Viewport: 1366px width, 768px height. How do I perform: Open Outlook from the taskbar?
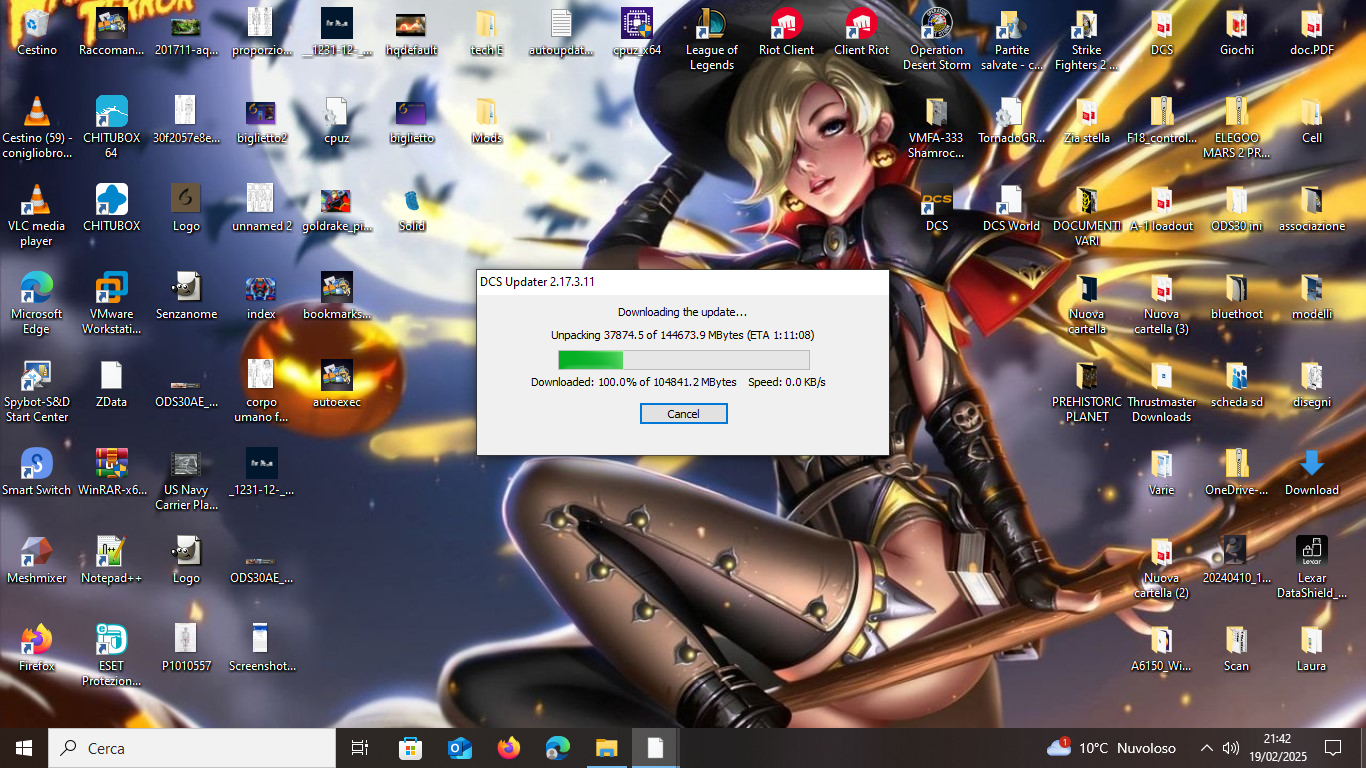pyautogui.click(x=459, y=748)
